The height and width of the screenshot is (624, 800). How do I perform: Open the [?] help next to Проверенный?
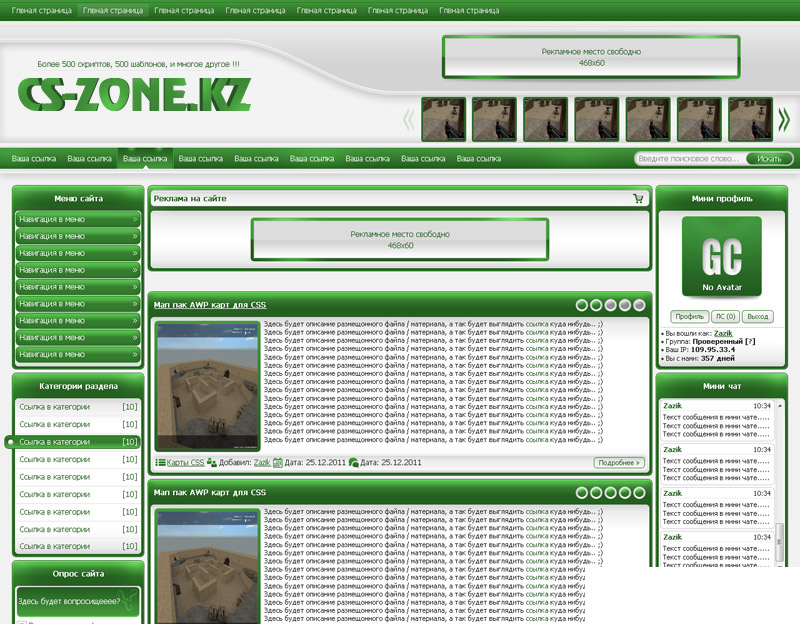pos(750,341)
